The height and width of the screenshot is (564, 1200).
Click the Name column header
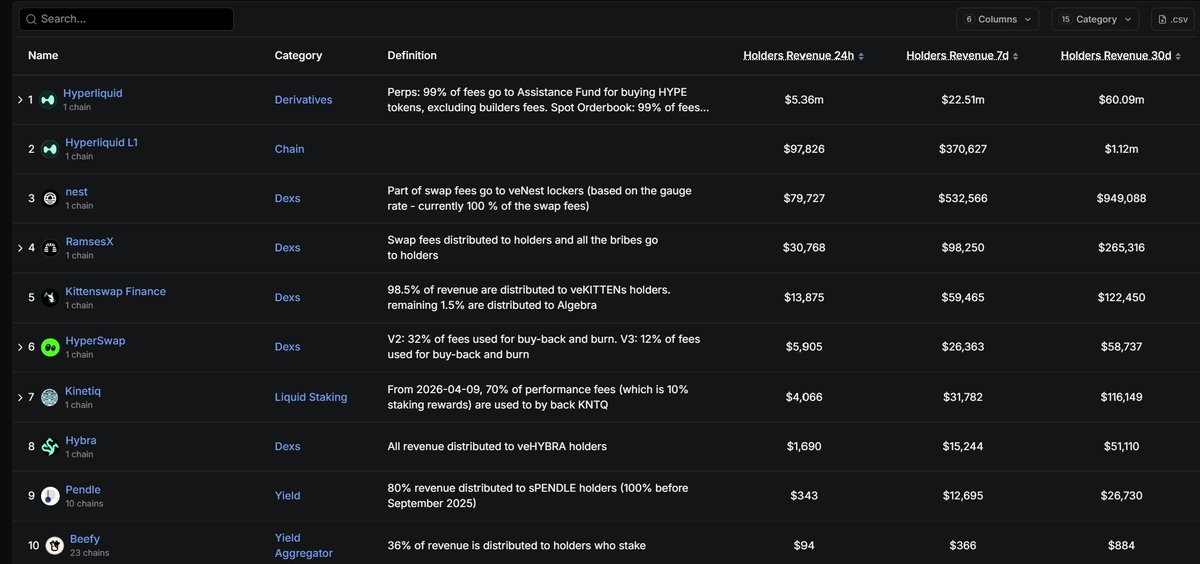click(x=43, y=56)
